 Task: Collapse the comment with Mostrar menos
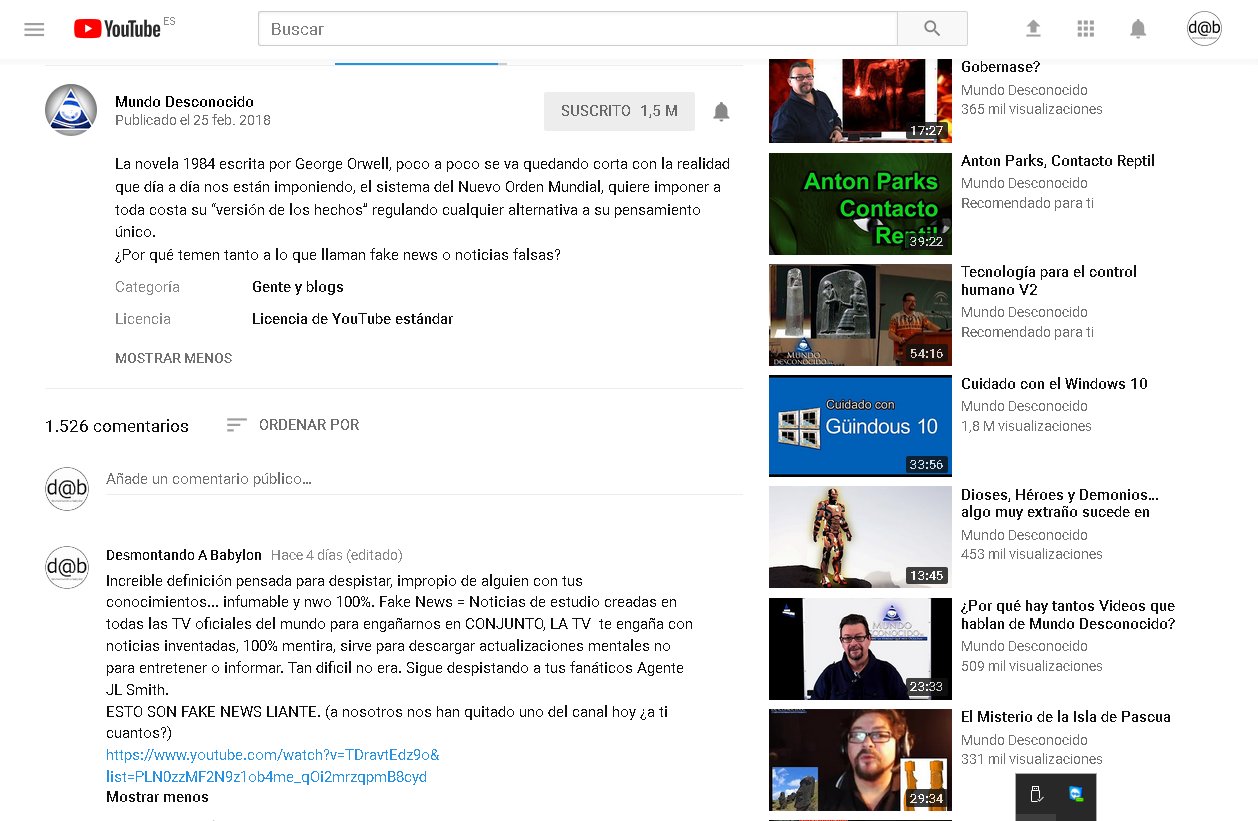[157, 797]
